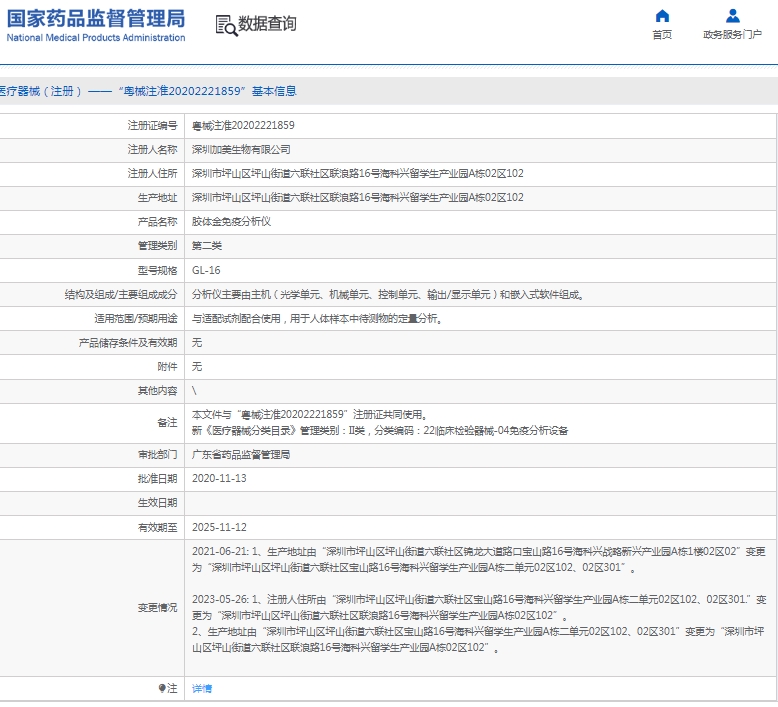Click the 注册人名称 row label
778x707 pixels.
(152, 149)
